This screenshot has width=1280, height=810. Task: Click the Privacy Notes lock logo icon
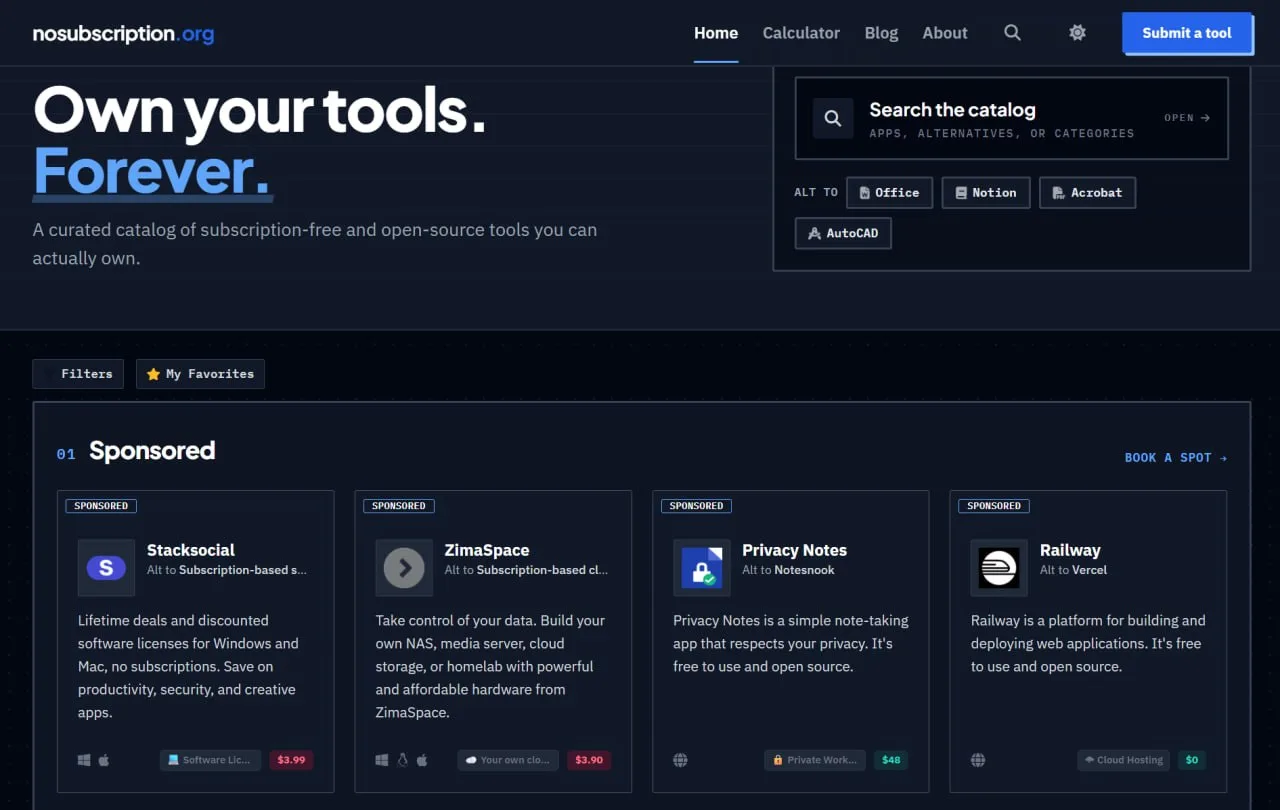point(701,568)
